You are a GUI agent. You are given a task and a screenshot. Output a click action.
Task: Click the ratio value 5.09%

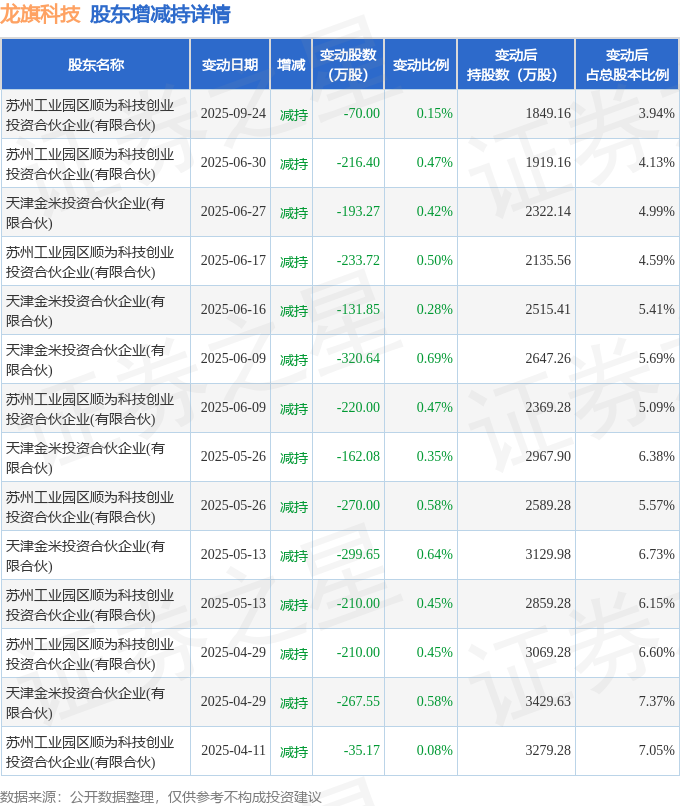656,408
